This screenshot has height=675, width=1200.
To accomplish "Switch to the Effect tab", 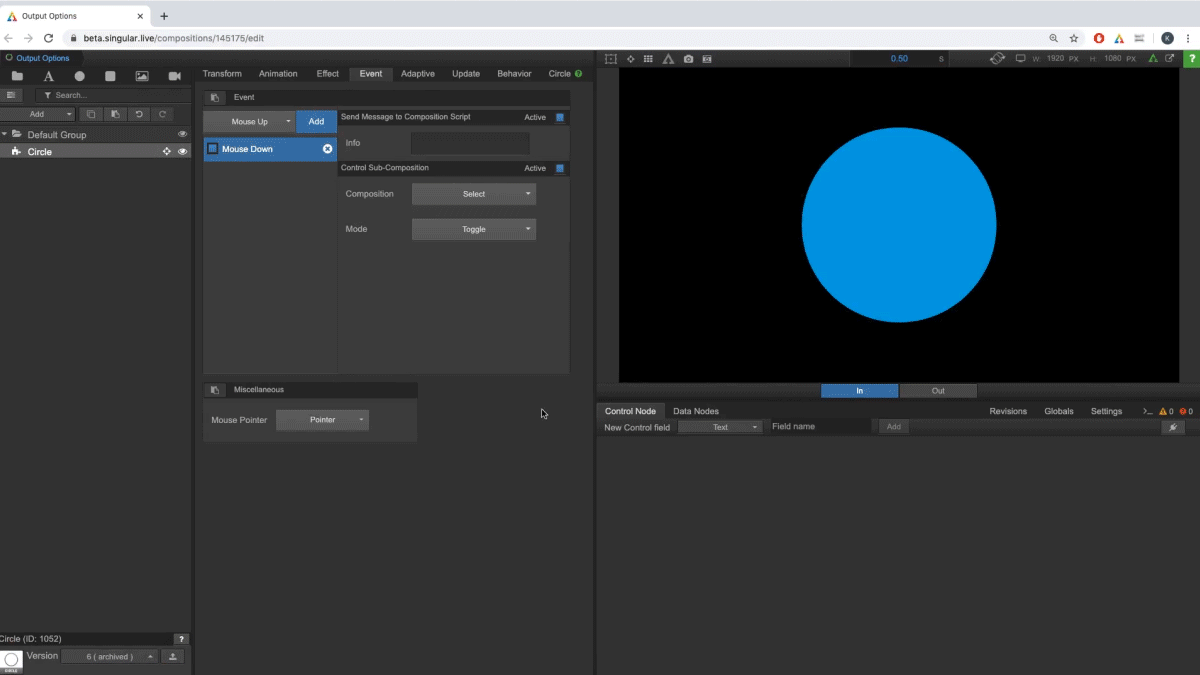I will (328, 74).
